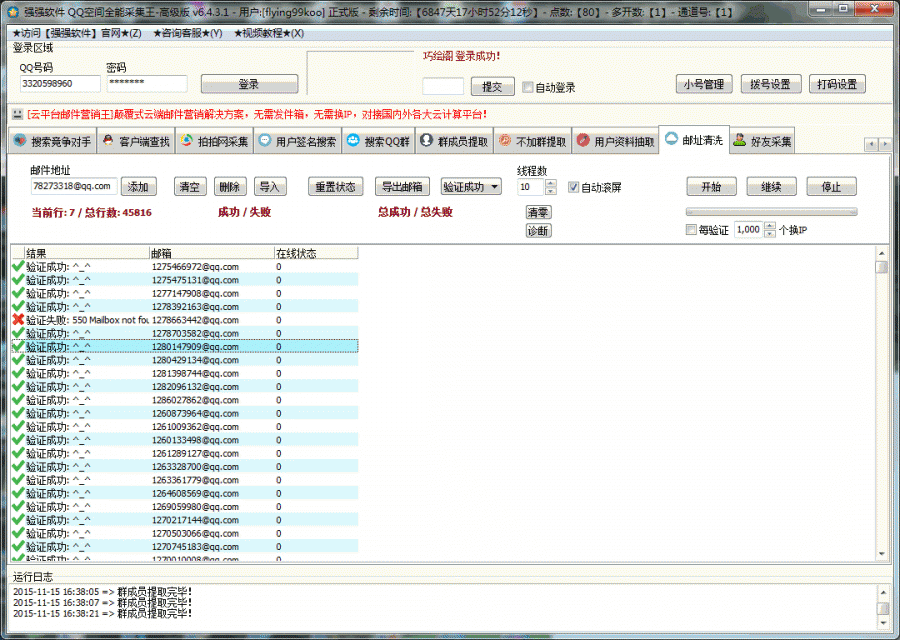Viewport: 900px width, 640px height.
Task: Open the ★视频教程★(X) menu
Action: 269,33
